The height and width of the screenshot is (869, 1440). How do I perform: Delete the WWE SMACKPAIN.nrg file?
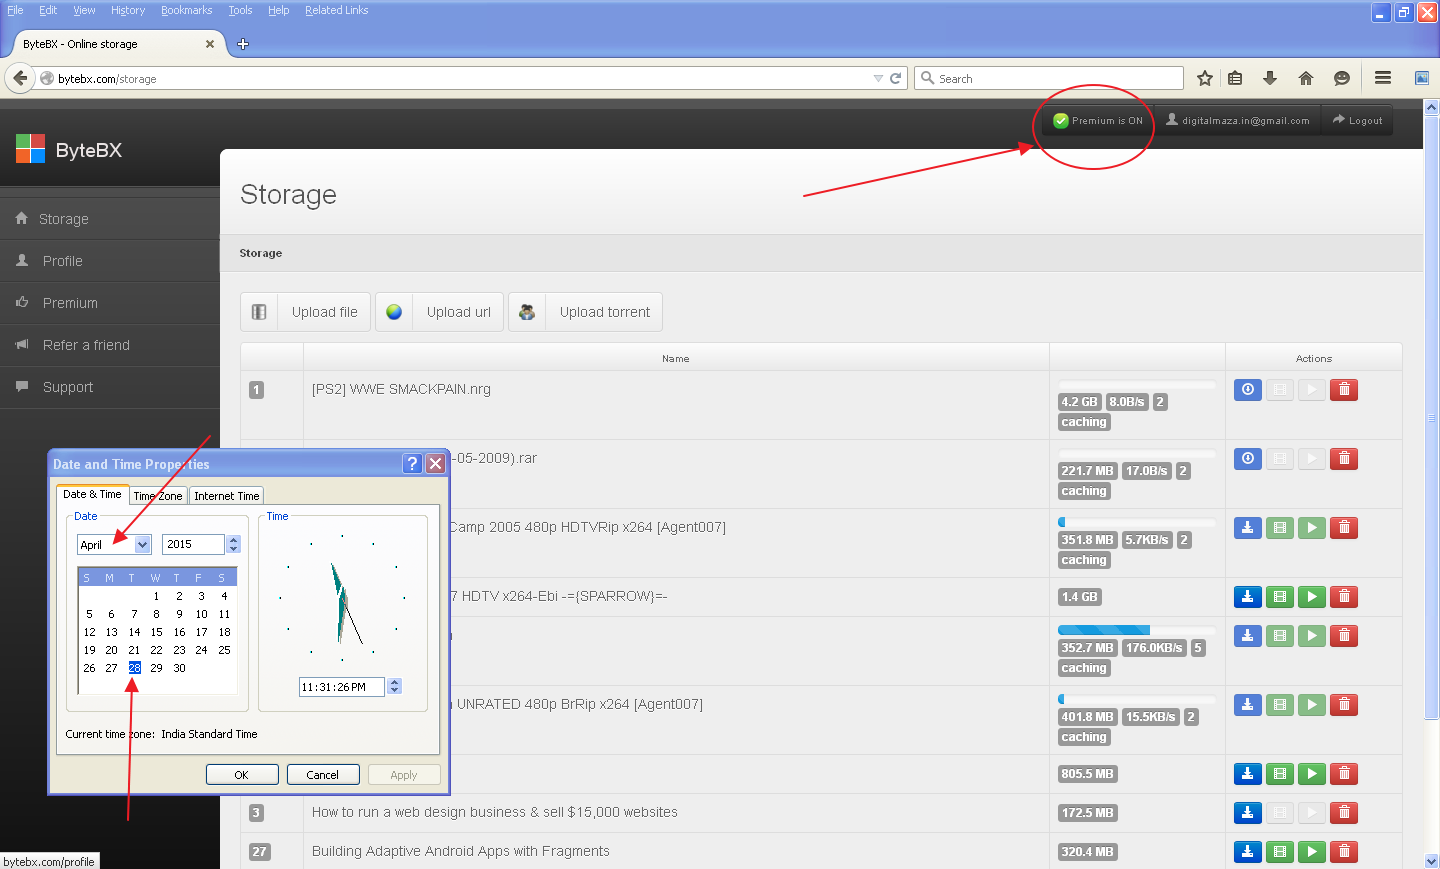coord(1344,390)
